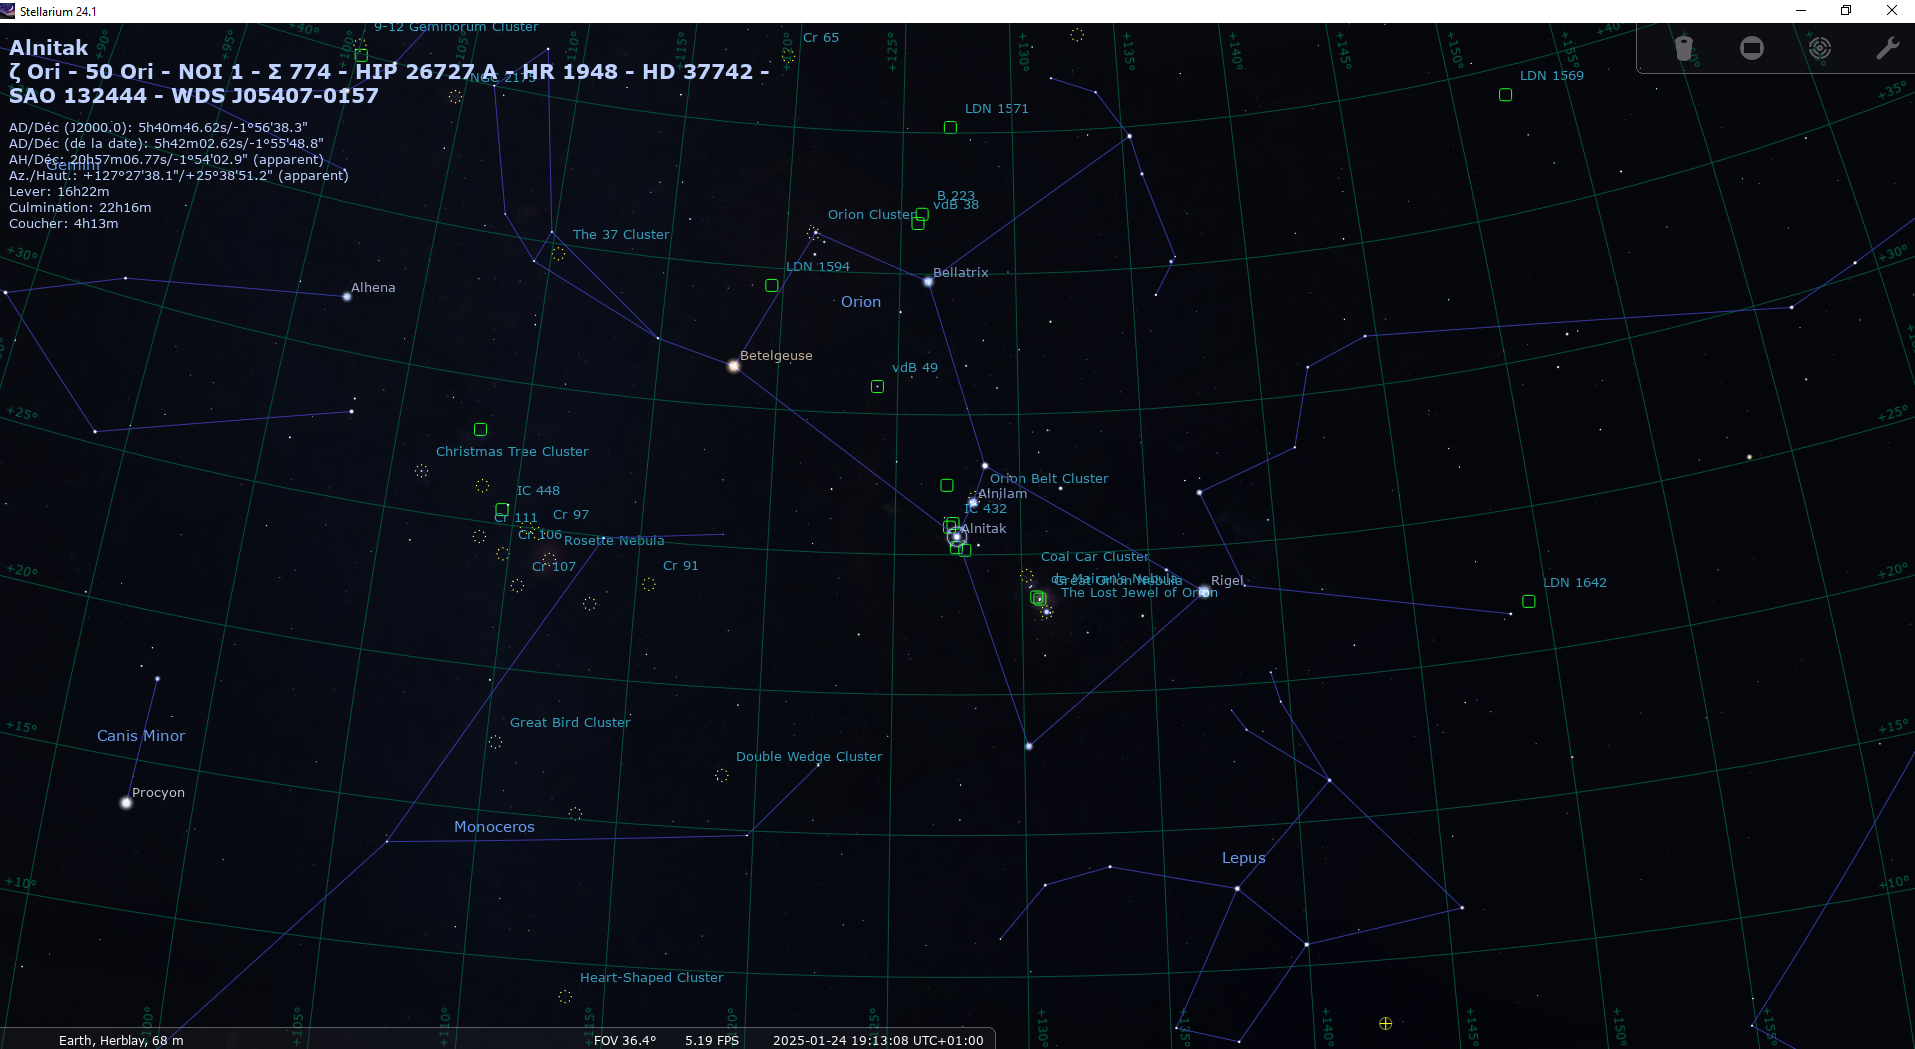Click the Coal Car Cluster label
The image size is (1915, 1049).
point(1095,557)
